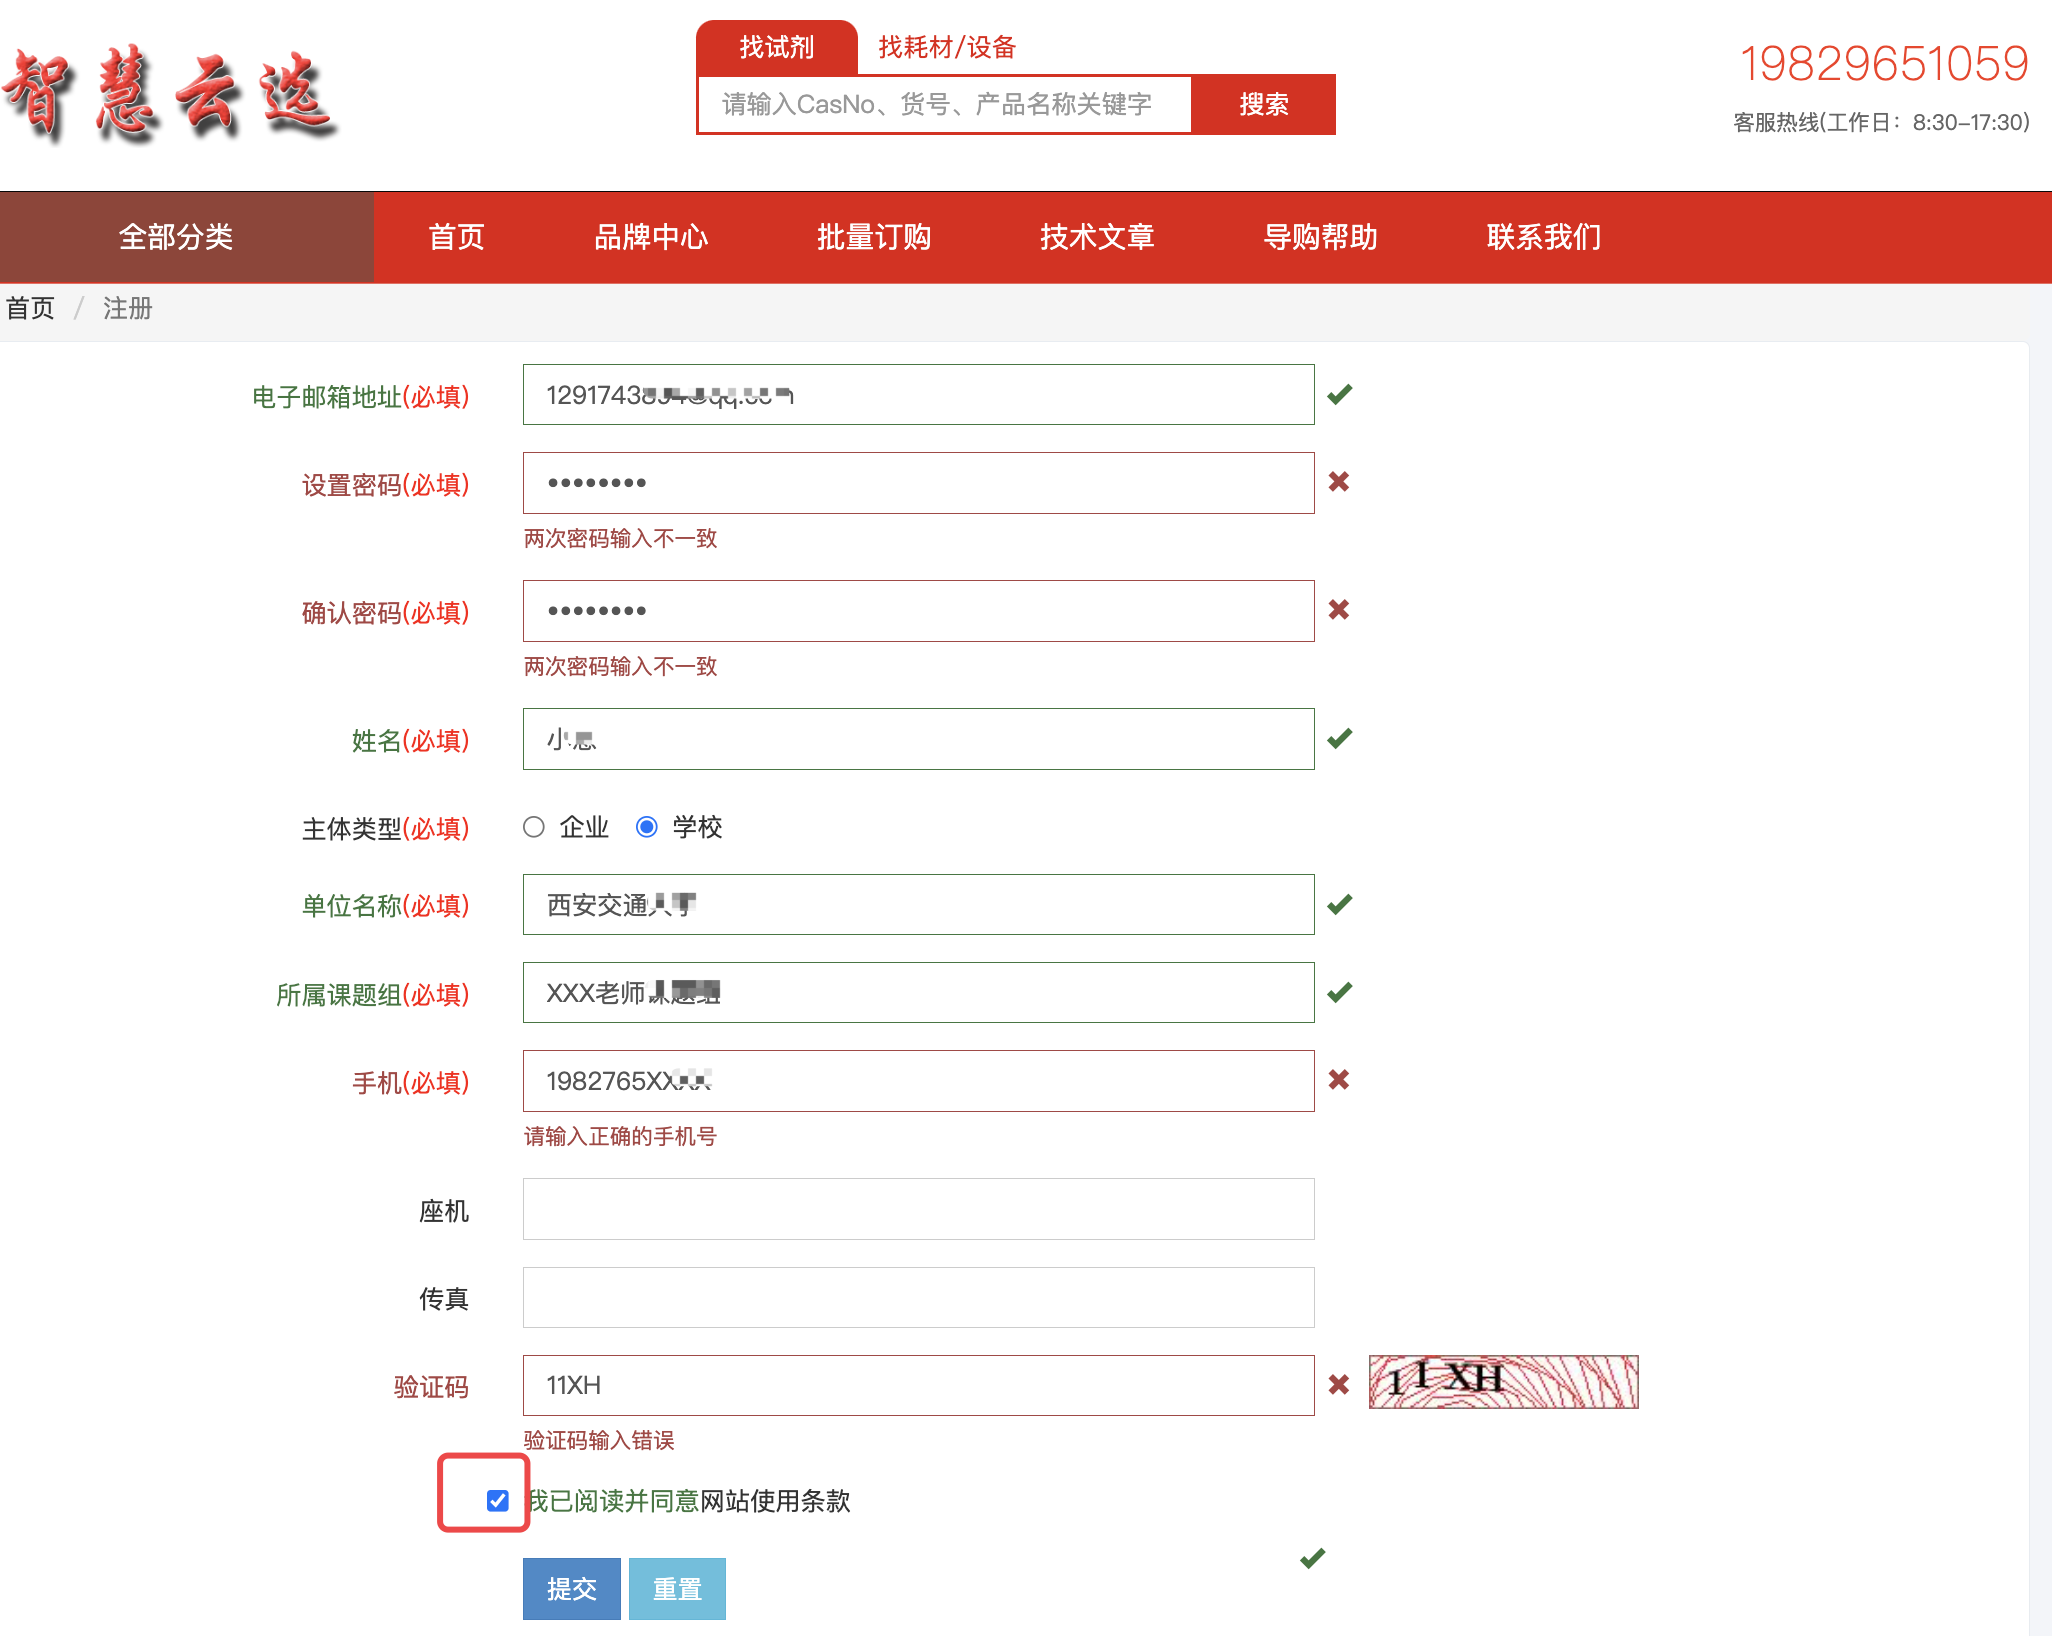Click the CasNo search input field
The width and height of the screenshot is (2052, 1636).
click(944, 104)
